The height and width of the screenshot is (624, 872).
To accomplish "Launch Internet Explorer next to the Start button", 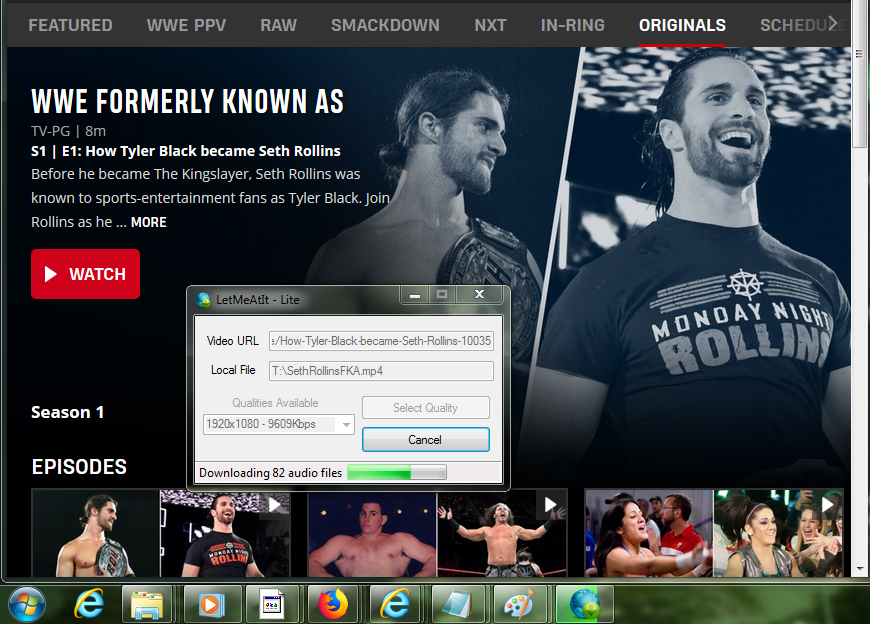I will click(88, 604).
